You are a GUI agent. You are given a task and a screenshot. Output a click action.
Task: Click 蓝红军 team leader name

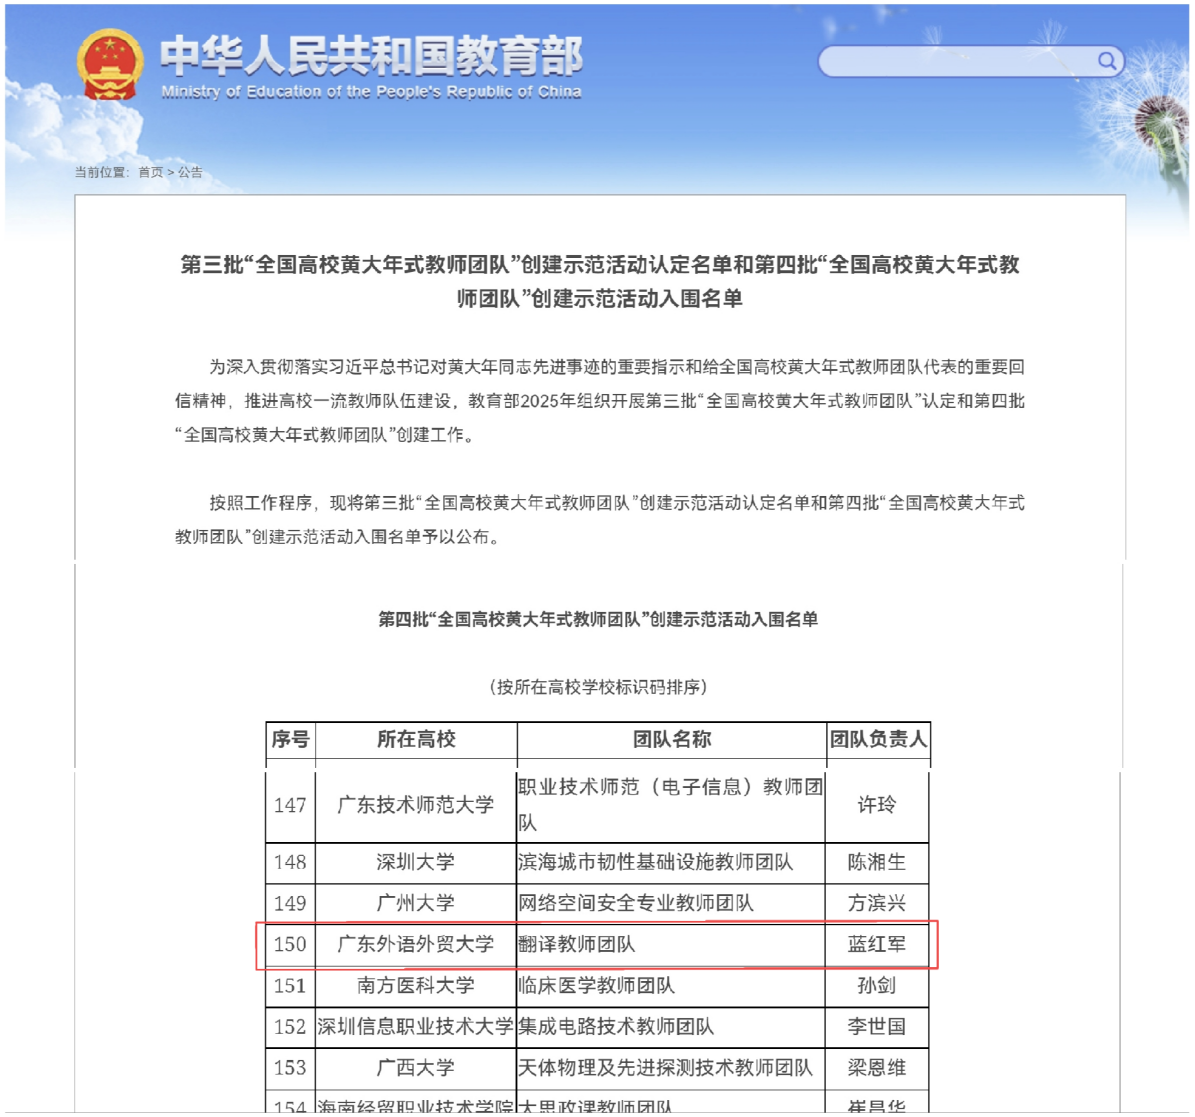(x=878, y=943)
